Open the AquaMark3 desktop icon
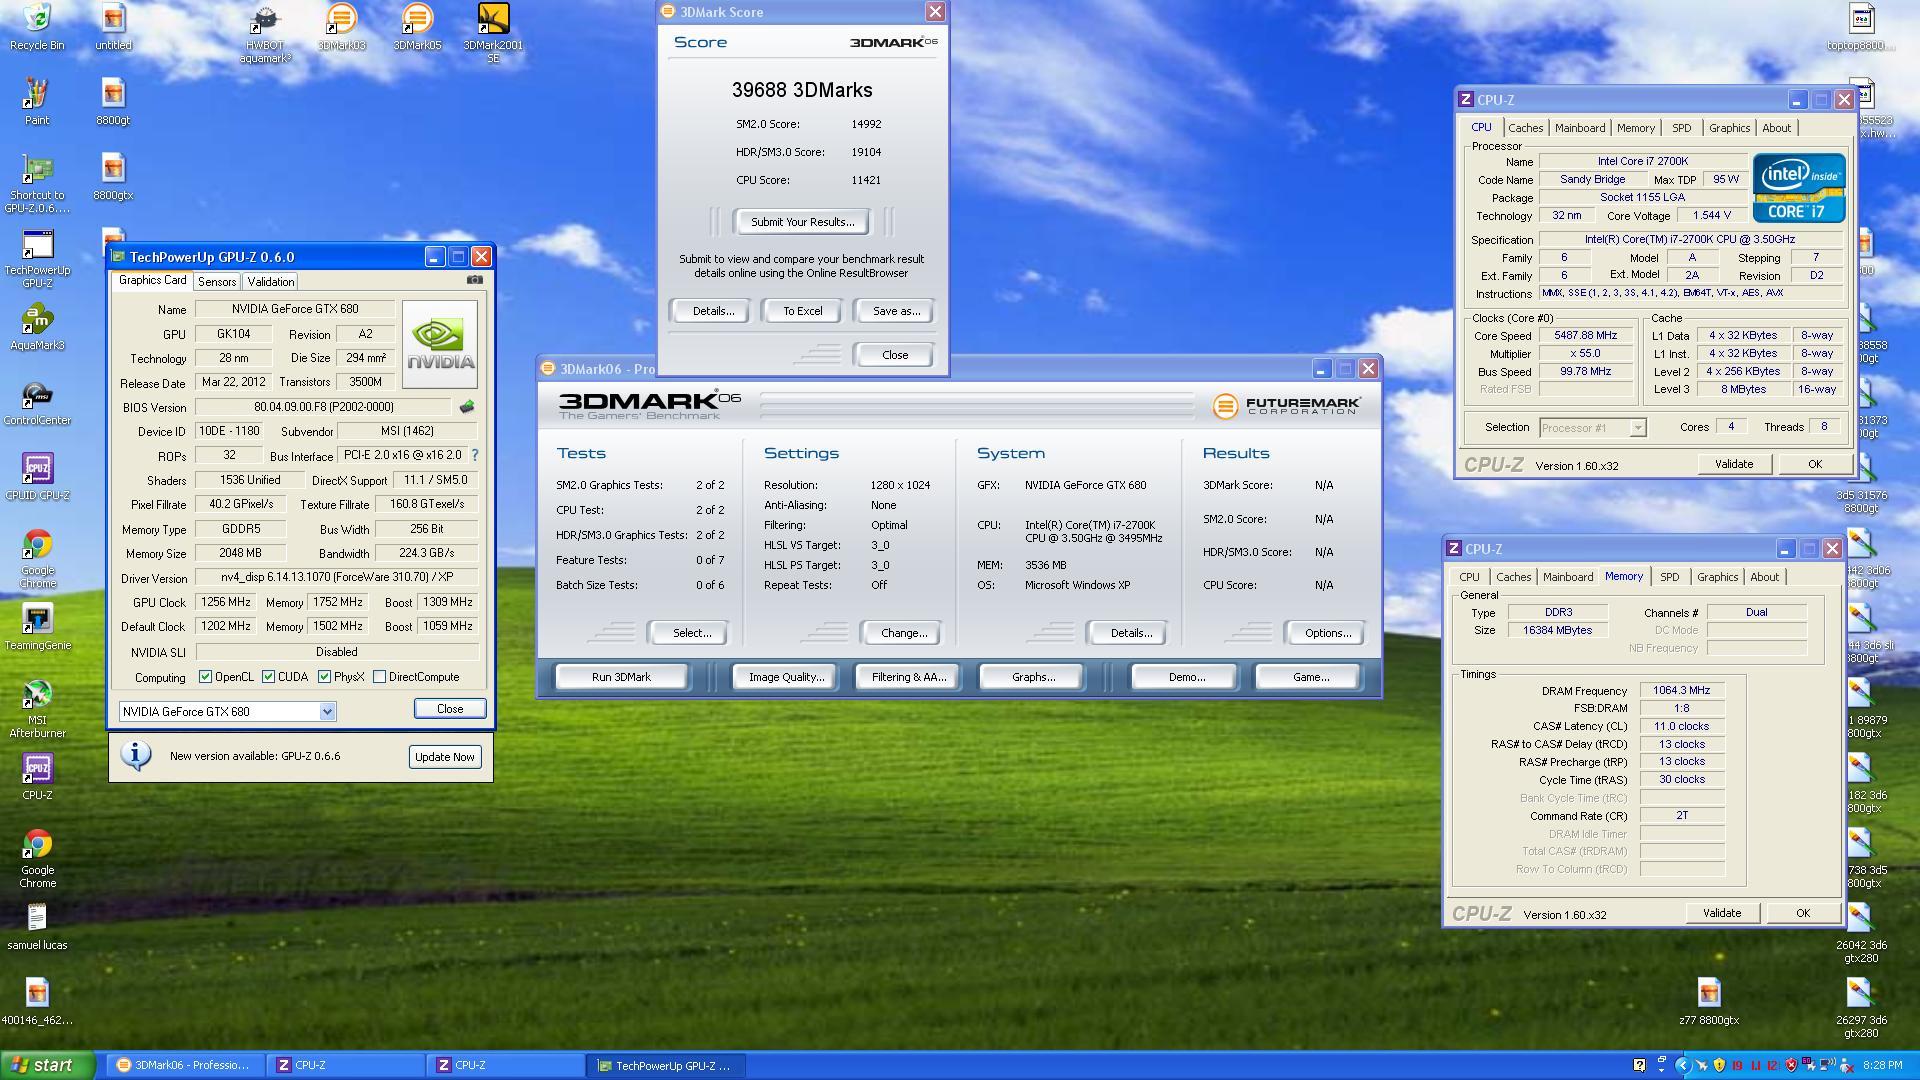The height and width of the screenshot is (1080, 1920). 37,327
